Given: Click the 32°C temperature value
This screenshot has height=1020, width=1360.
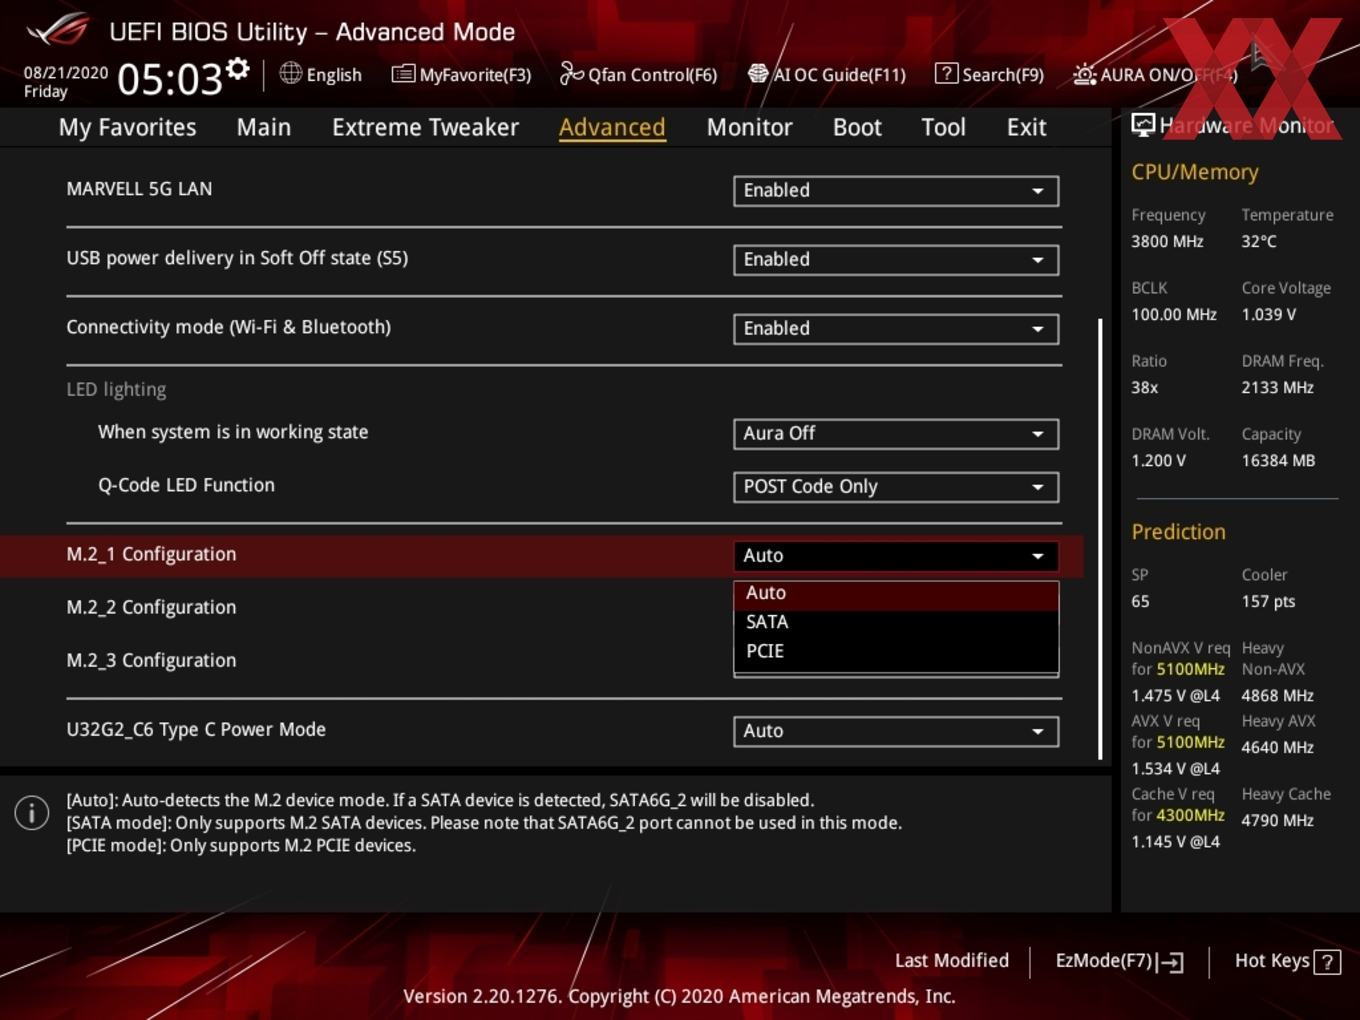Looking at the screenshot, I should click(x=1259, y=241).
